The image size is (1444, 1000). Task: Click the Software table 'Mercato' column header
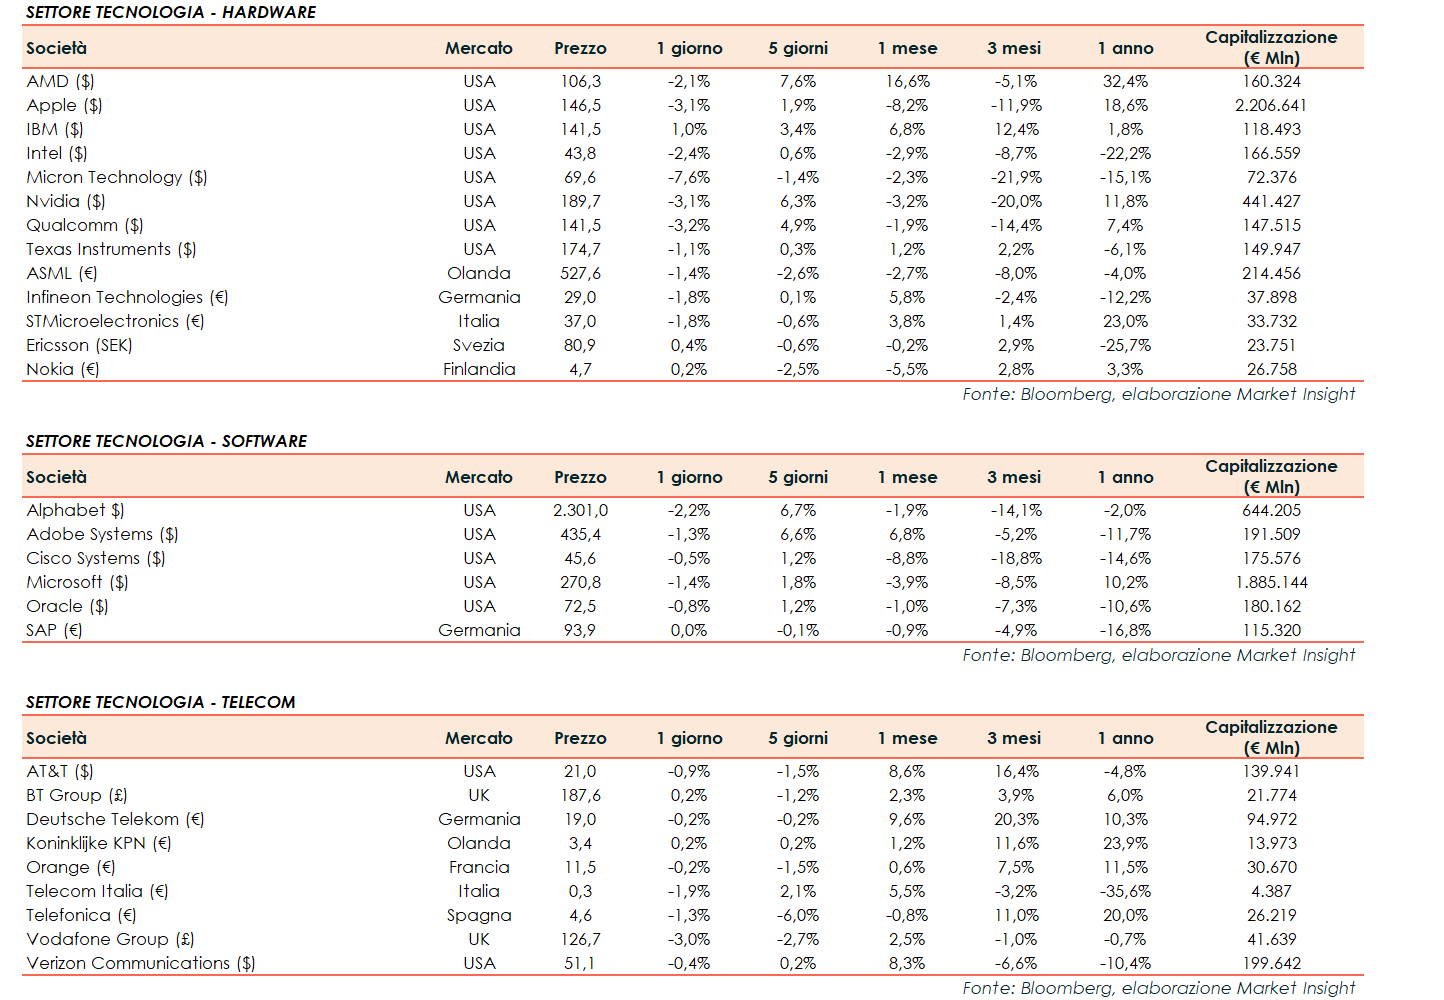coord(478,477)
